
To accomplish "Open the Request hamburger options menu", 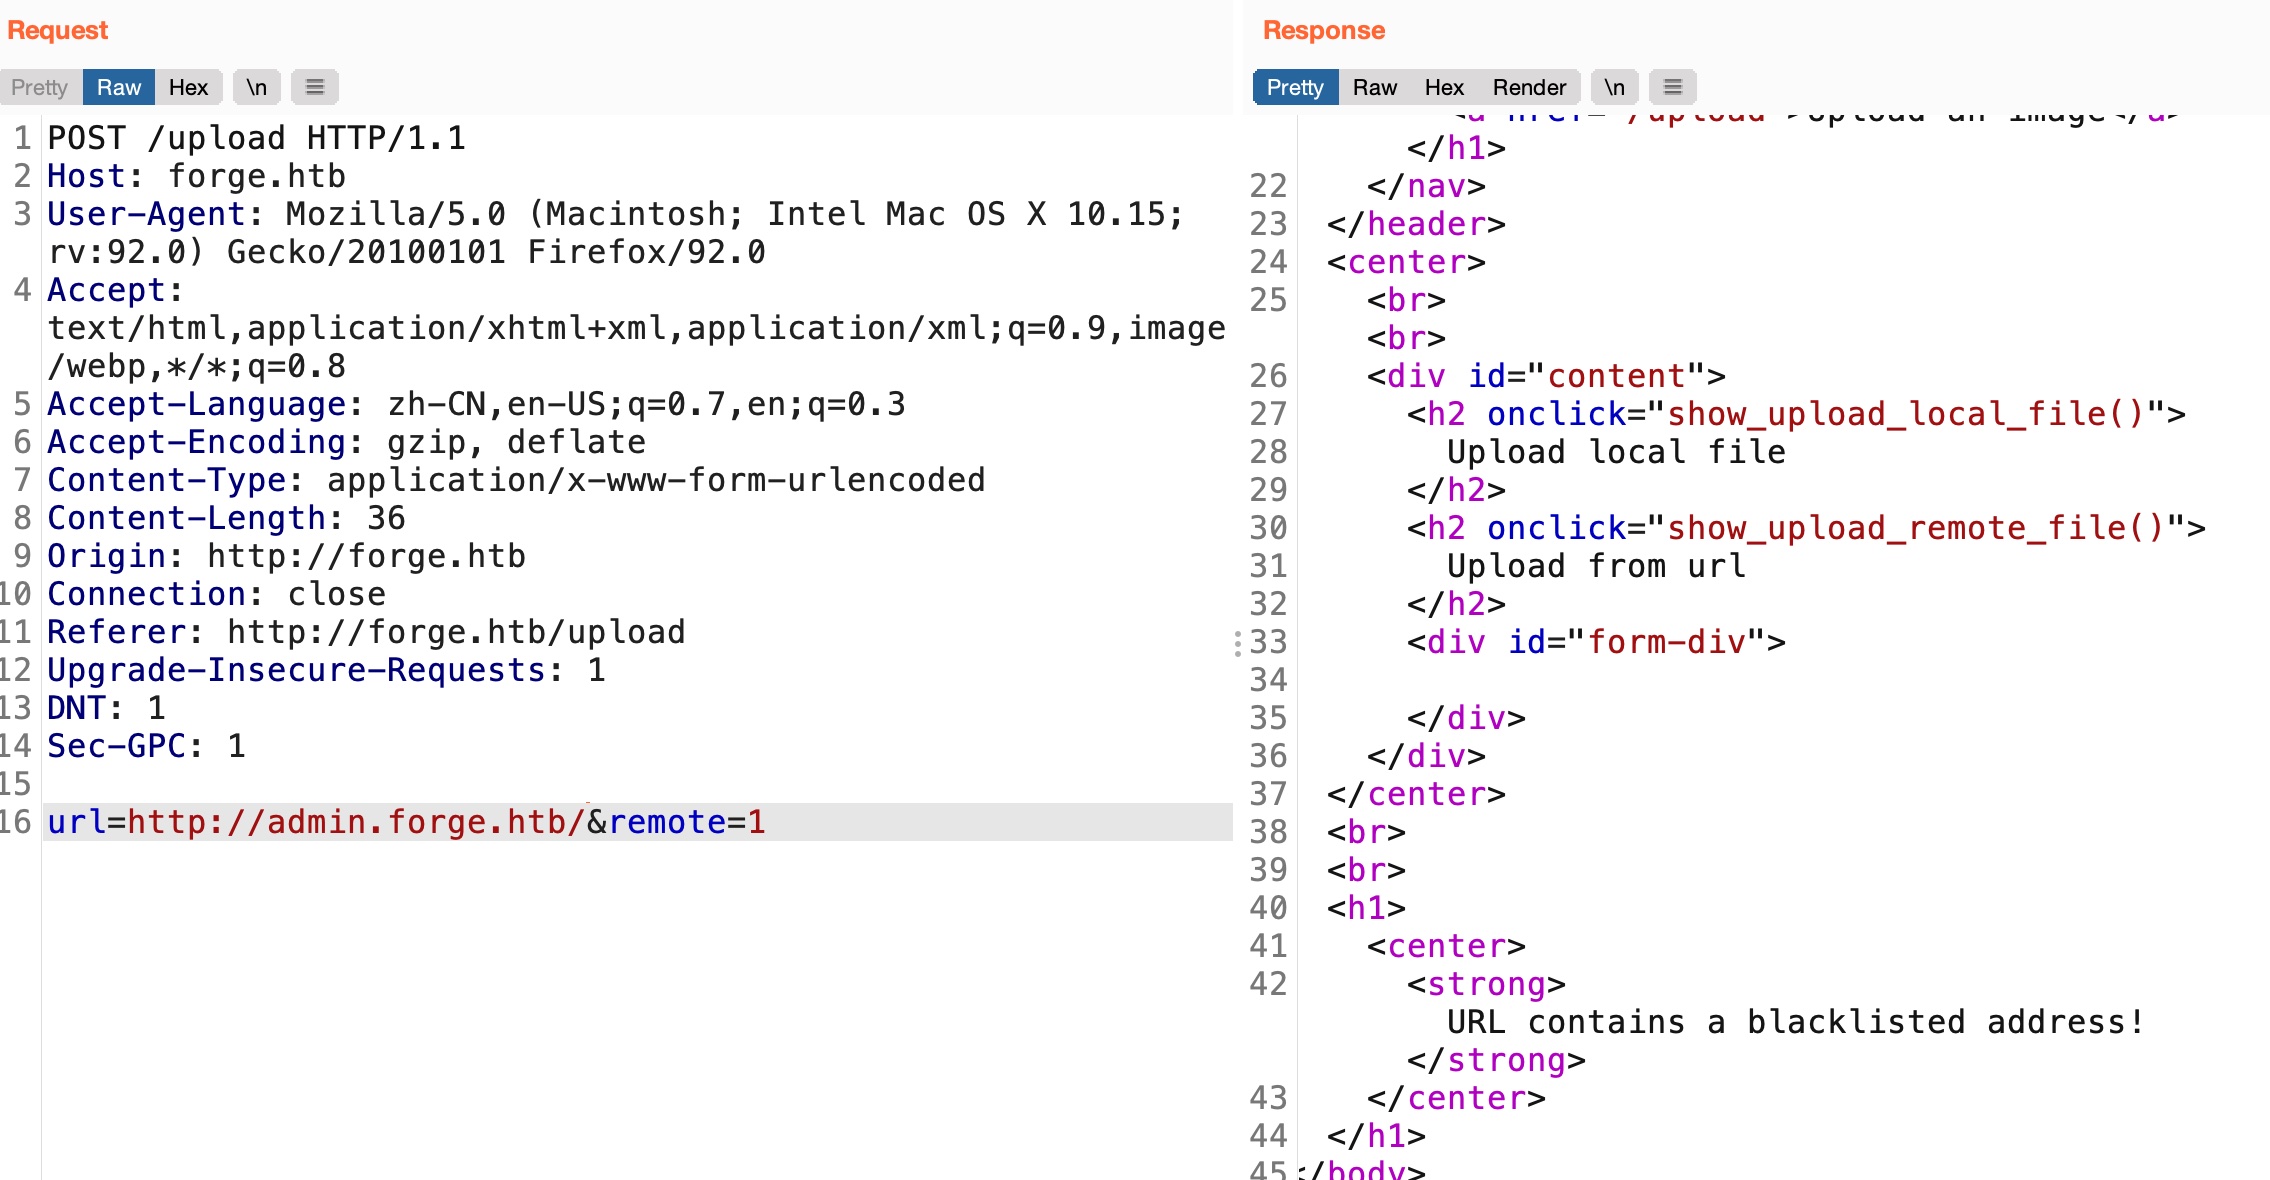I will [314, 87].
